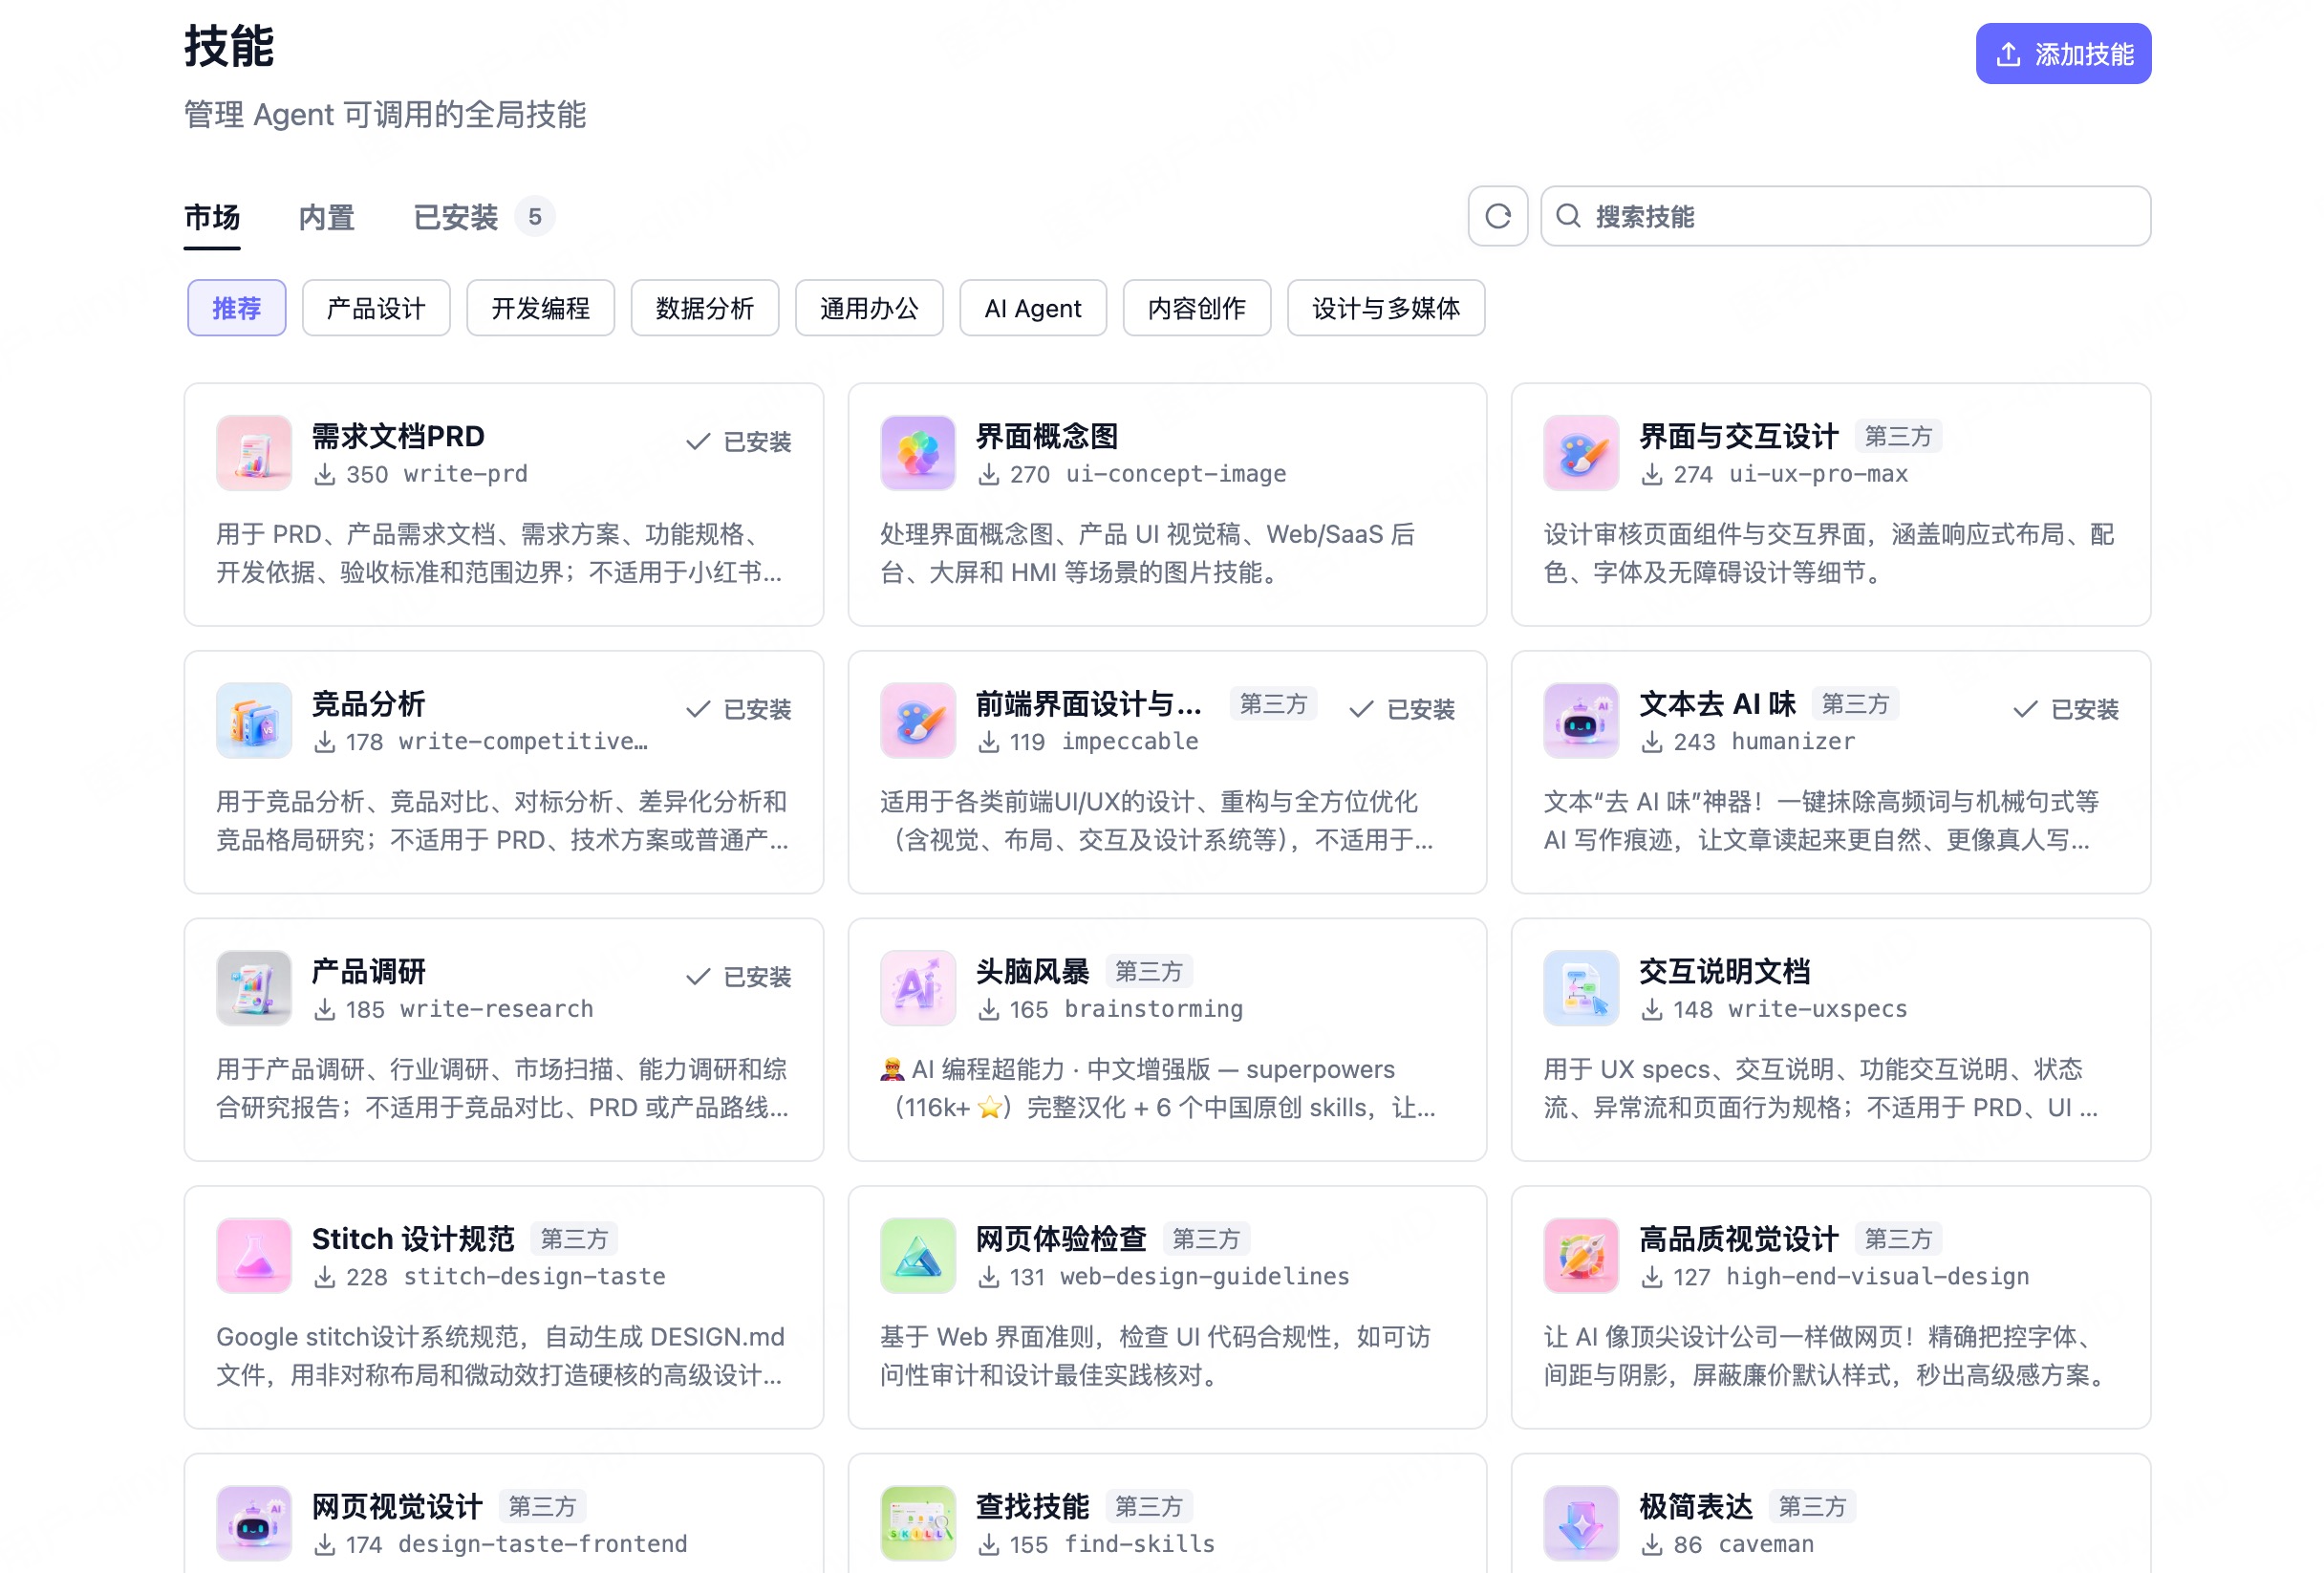
Task: Click the design-taste-frontend identifier text
Action: click(542, 1544)
